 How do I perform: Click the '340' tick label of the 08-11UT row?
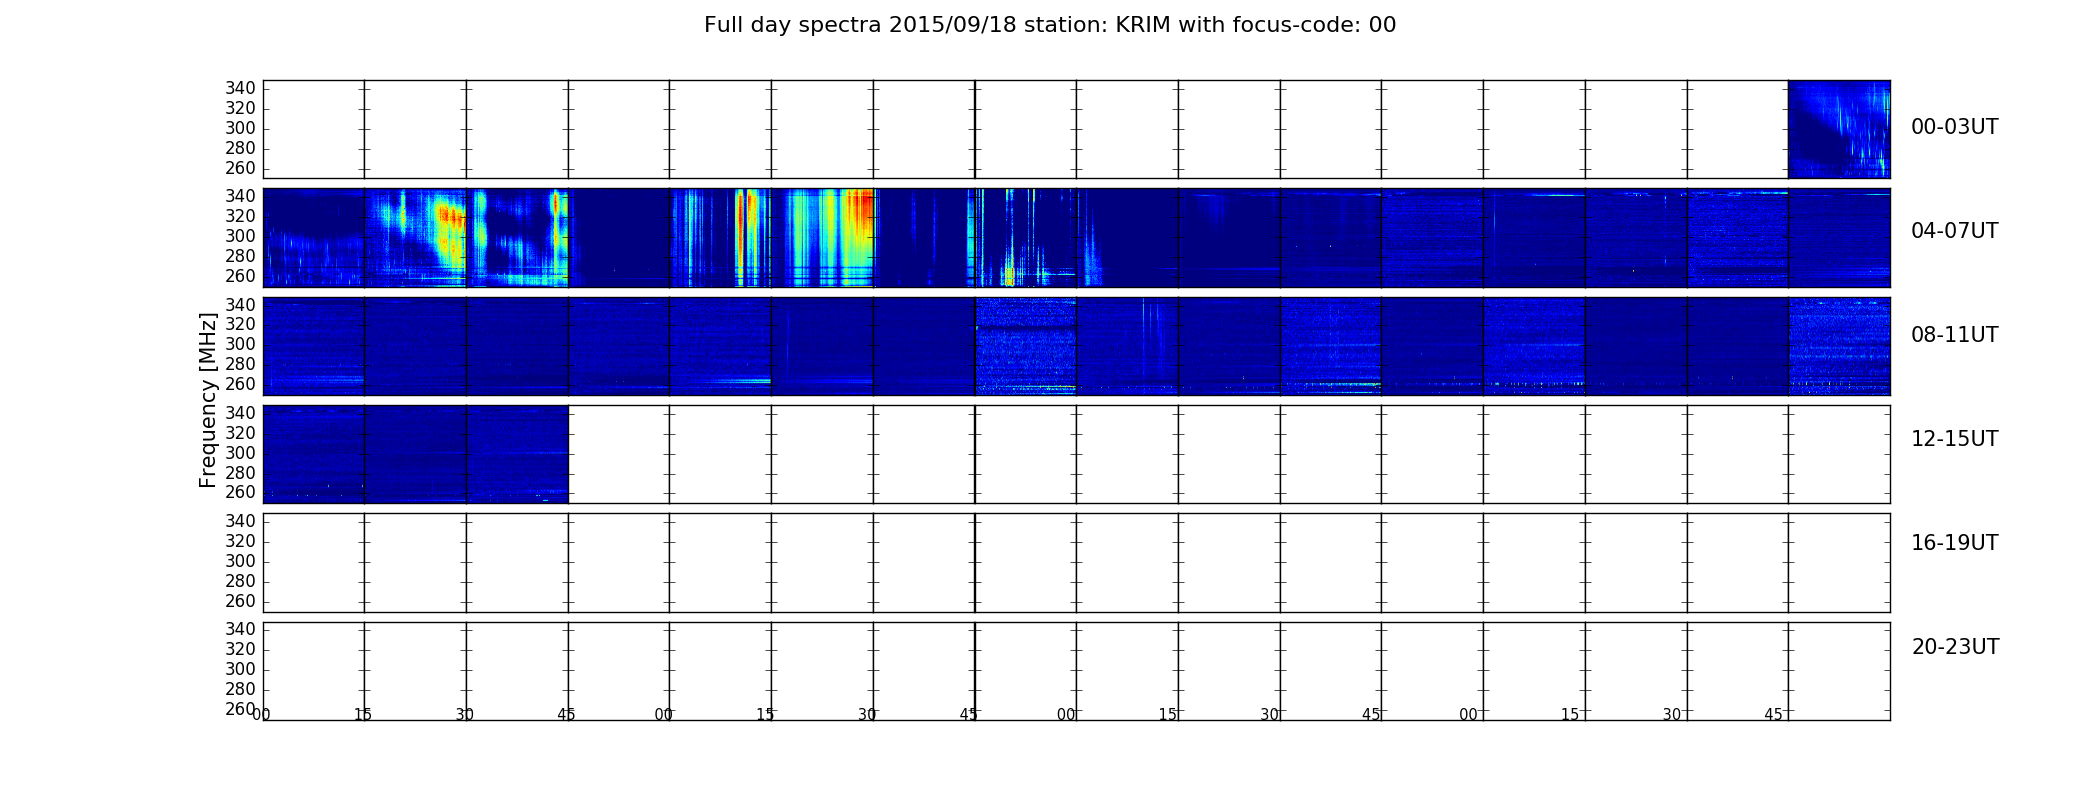[x=240, y=304]
